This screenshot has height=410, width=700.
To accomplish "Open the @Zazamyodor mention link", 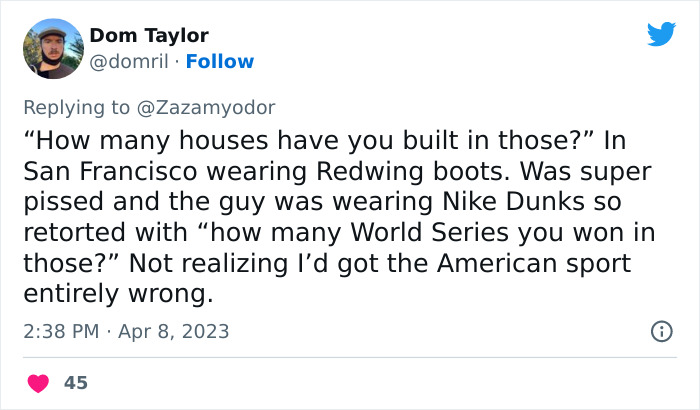I will (206, 108).
